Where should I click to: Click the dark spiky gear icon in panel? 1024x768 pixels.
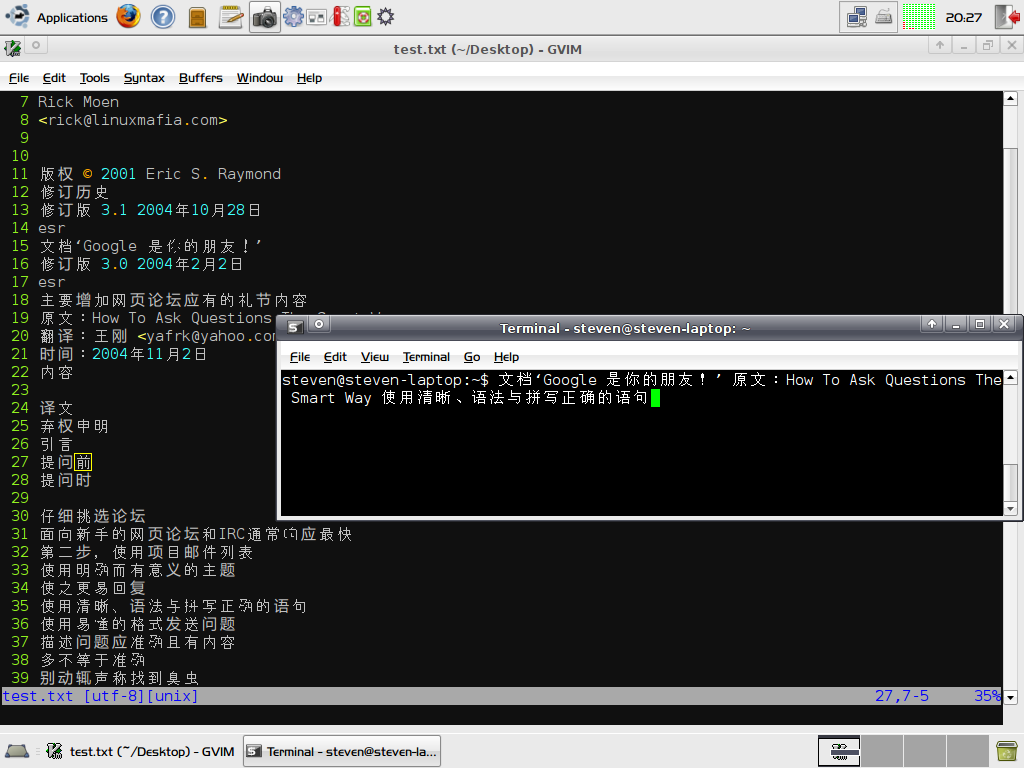coord(386,17)
